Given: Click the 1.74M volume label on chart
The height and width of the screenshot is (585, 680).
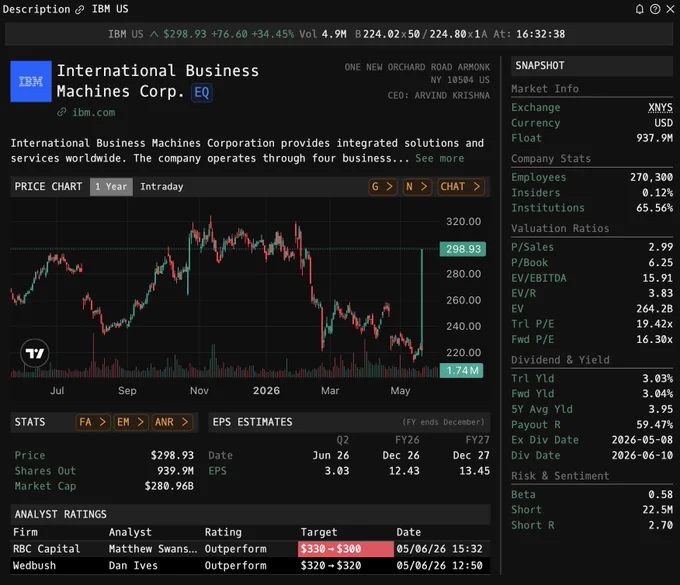Looking at the screenshot, I should pos(461,371).
